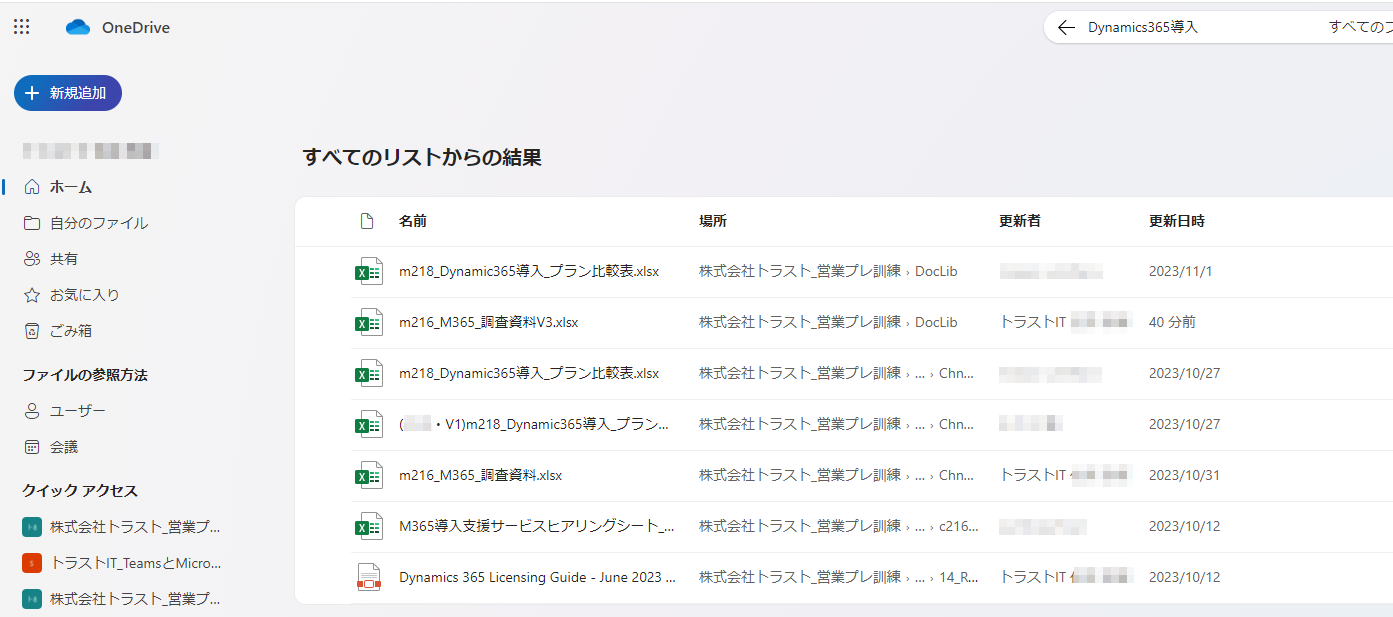Go to ホーム in sidebar
1393x617 pixels.
coord(70,187)
